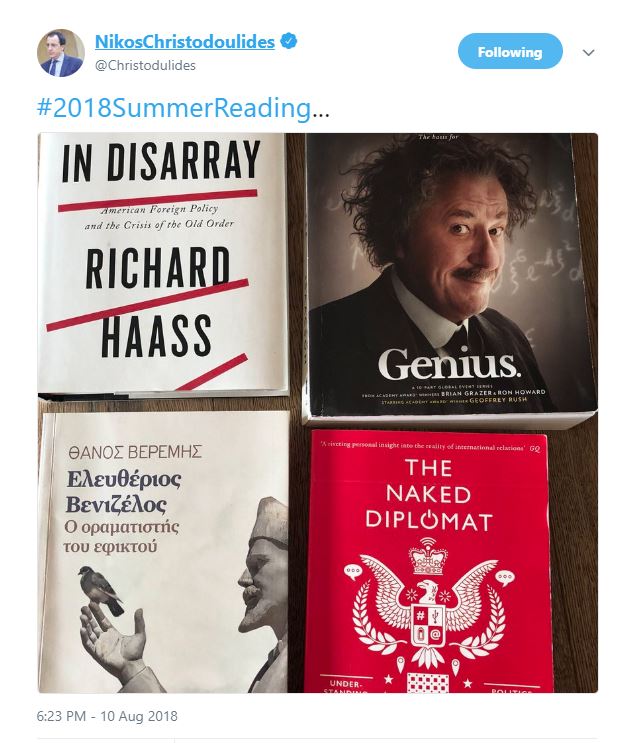636x743 pixels.
Task: Expand the tweet options chevron
Action: pyautogui.click(x=588, y=53)
